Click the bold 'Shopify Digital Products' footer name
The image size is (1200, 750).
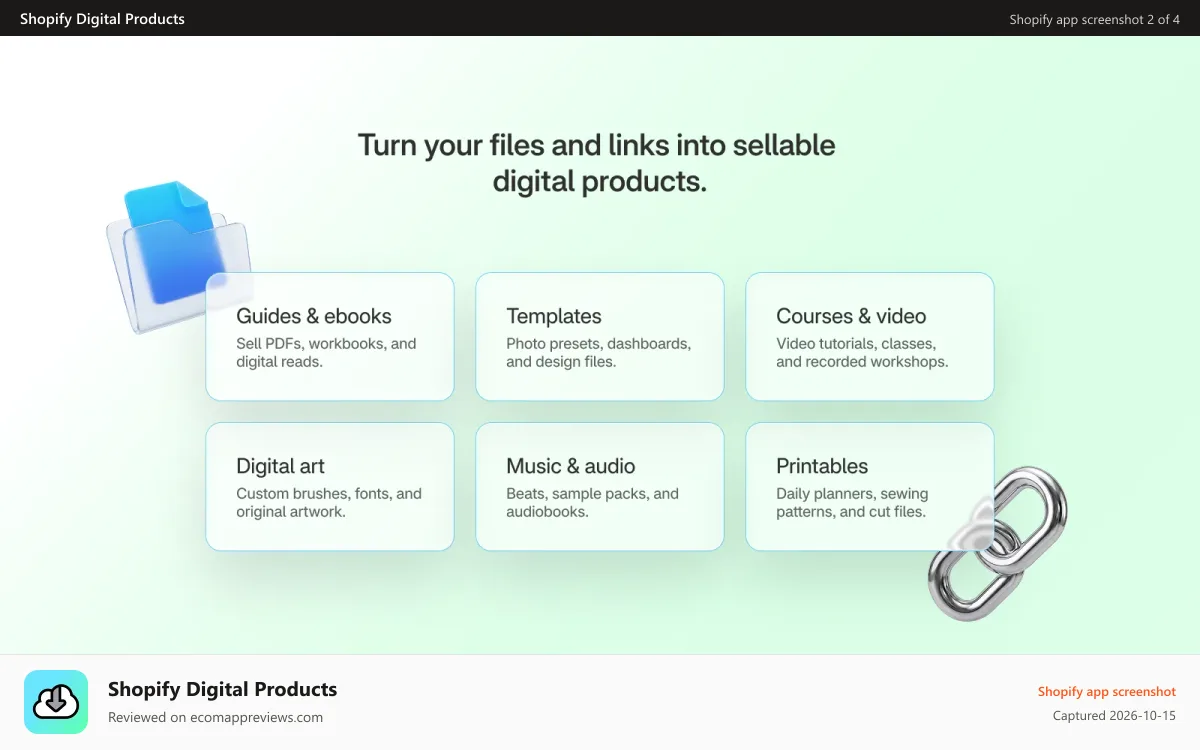tap(222, 689)
